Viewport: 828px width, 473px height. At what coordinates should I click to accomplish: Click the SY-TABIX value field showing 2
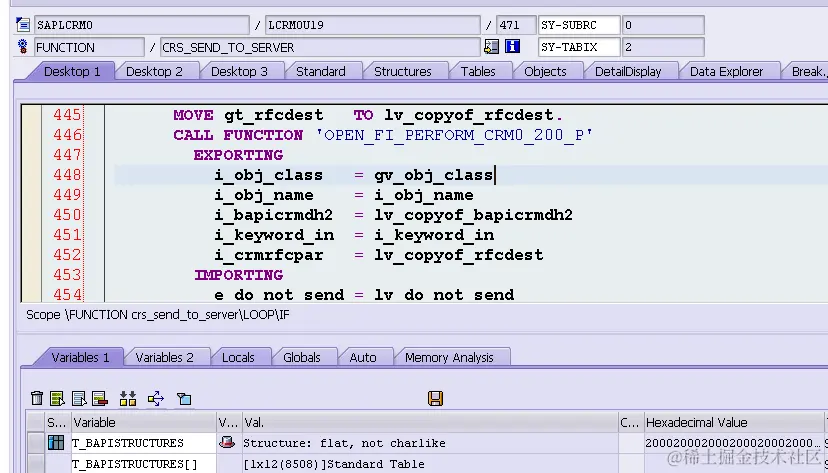pyautogui.click(x=663, y=47)
